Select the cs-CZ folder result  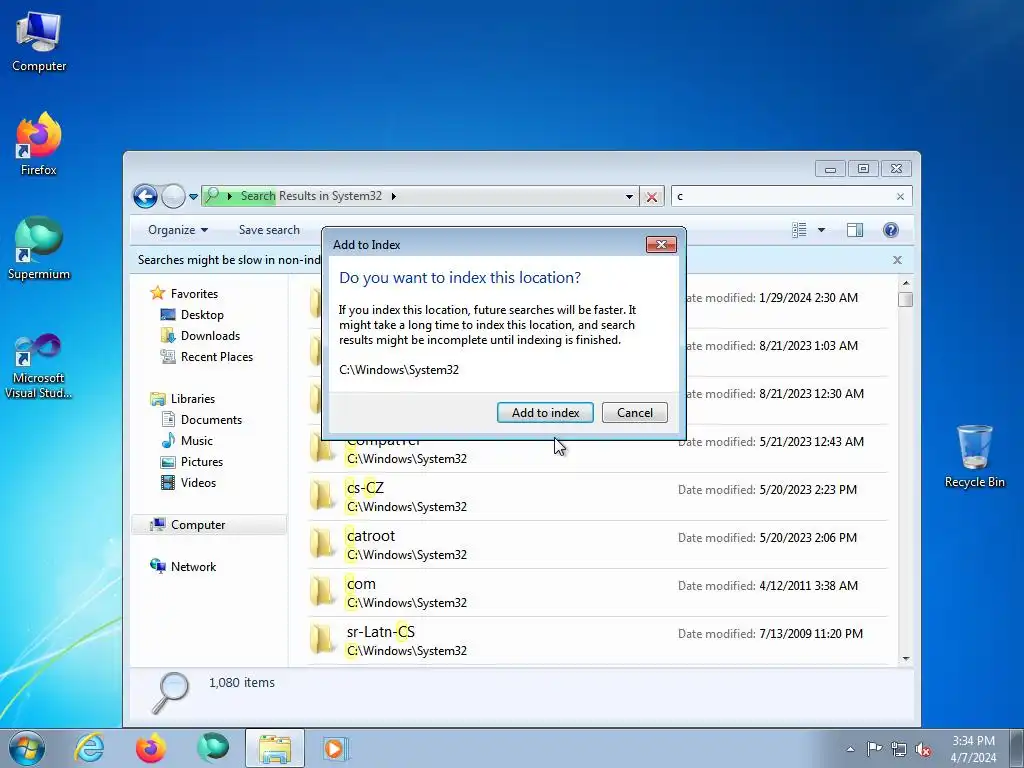click(598, 497)
